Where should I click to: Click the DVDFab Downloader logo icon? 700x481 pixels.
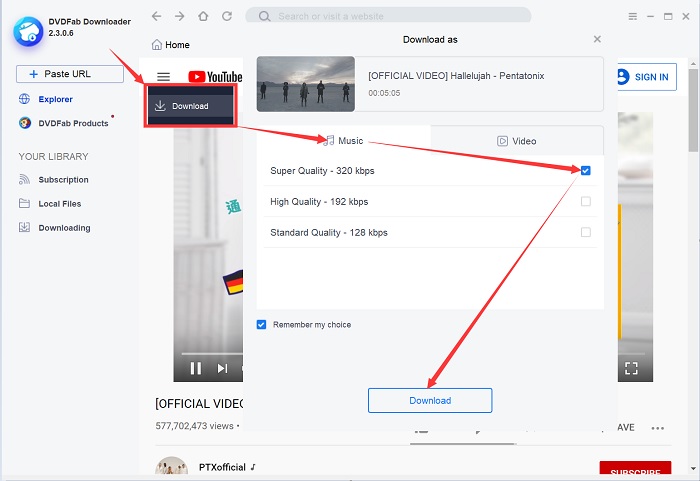tap(28, 31)
